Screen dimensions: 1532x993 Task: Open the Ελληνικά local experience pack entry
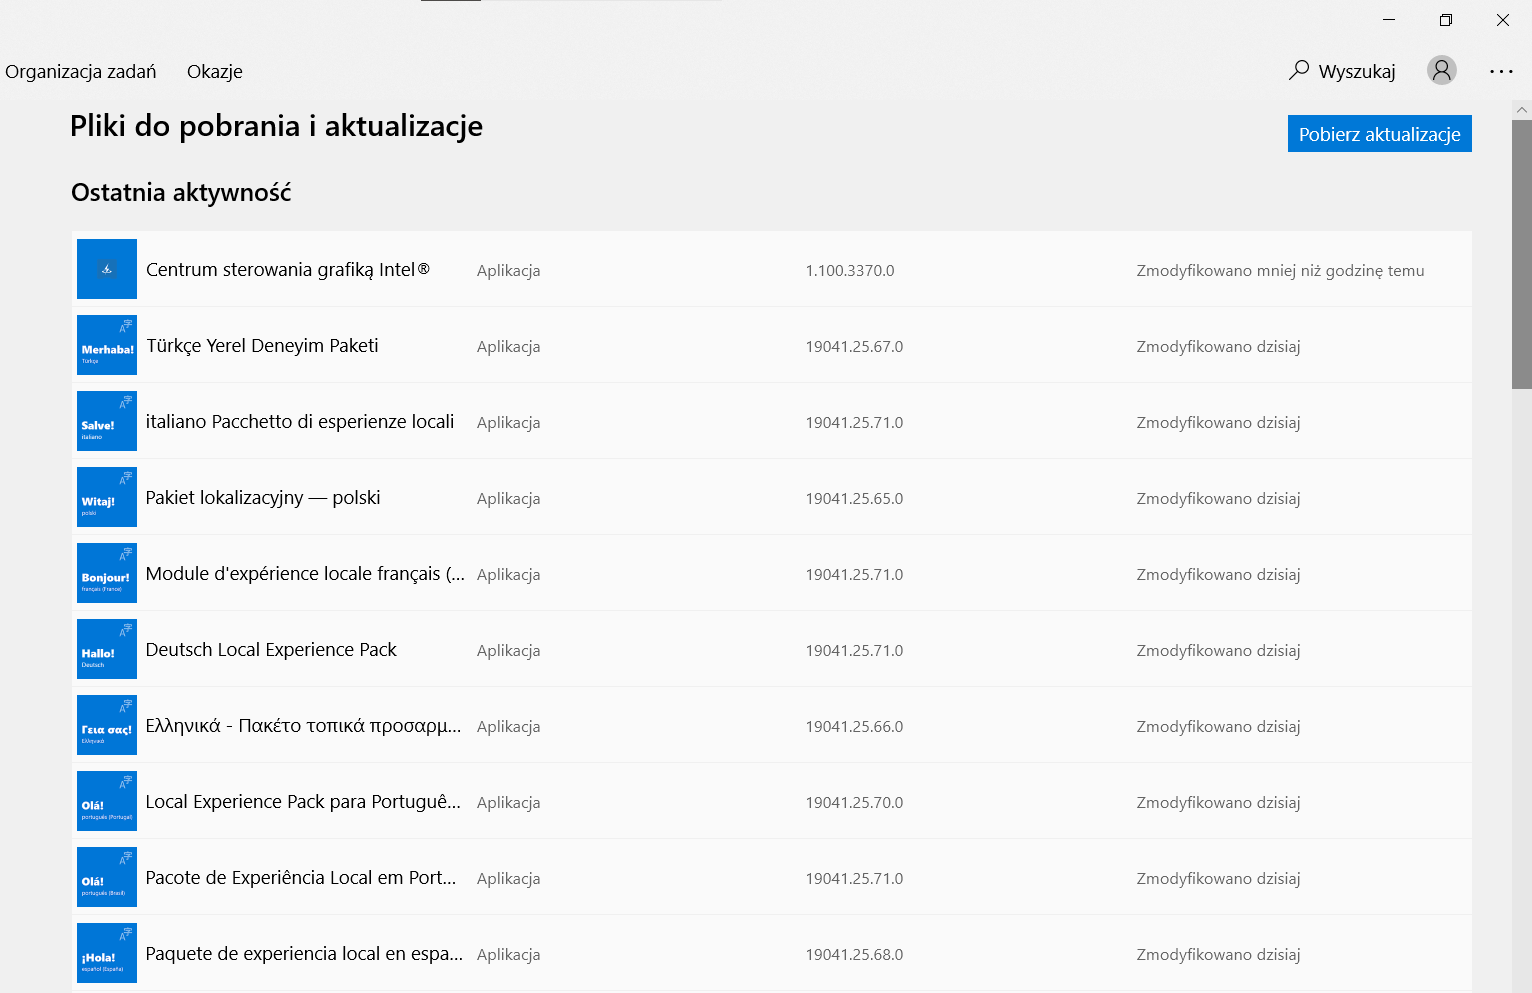(x=772, y=725)
